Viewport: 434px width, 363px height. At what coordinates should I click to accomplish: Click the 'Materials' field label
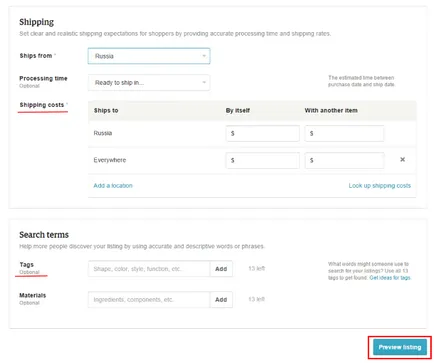click(33, 295)
